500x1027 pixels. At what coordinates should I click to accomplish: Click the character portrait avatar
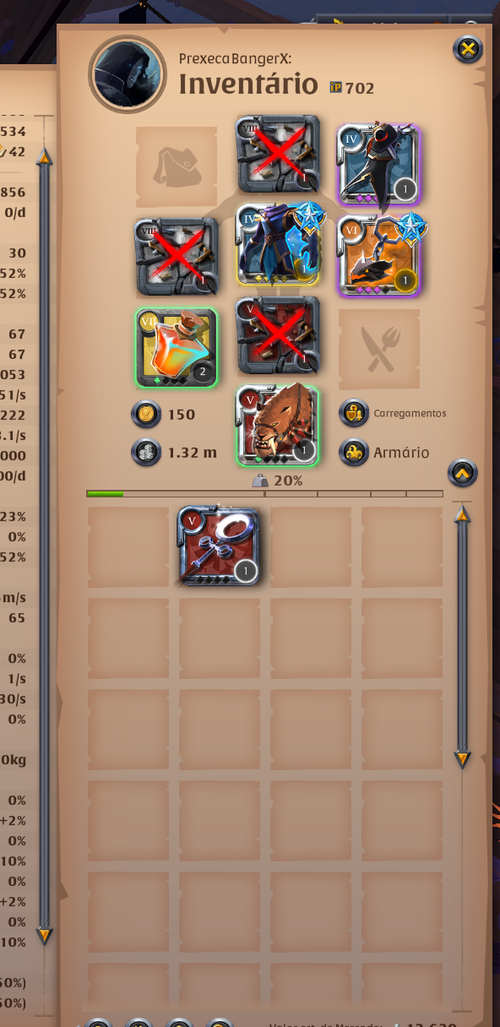coord(127,74)
